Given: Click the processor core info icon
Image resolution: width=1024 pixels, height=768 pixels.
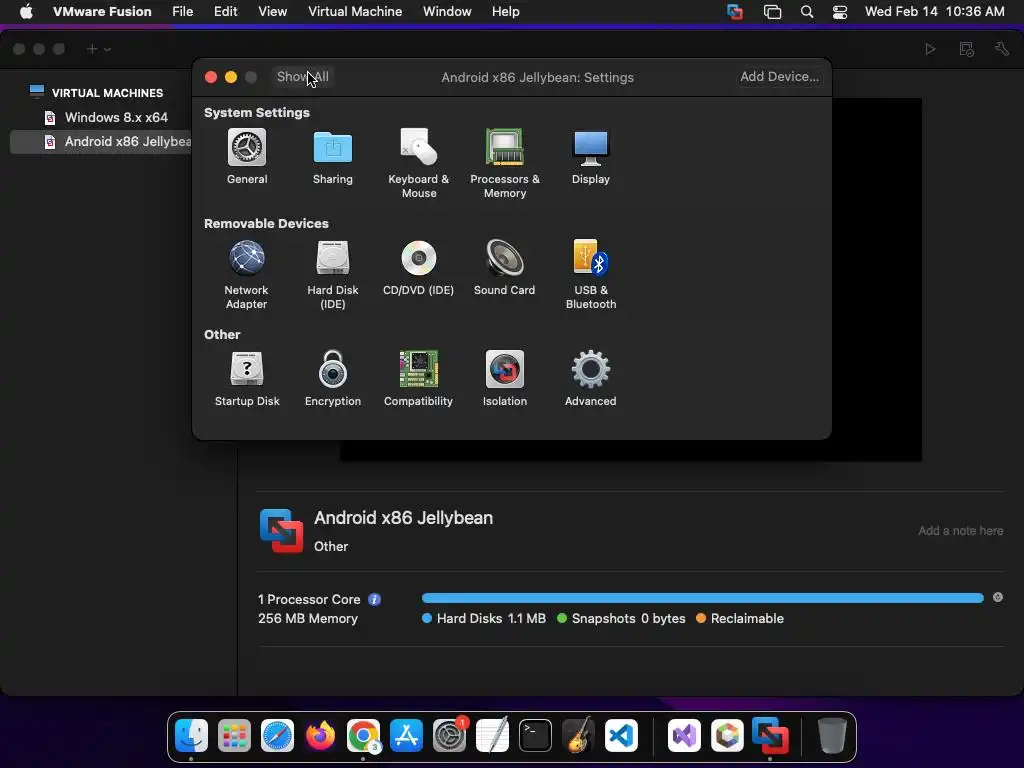Looking at the screenshot, I should [374, 600].
